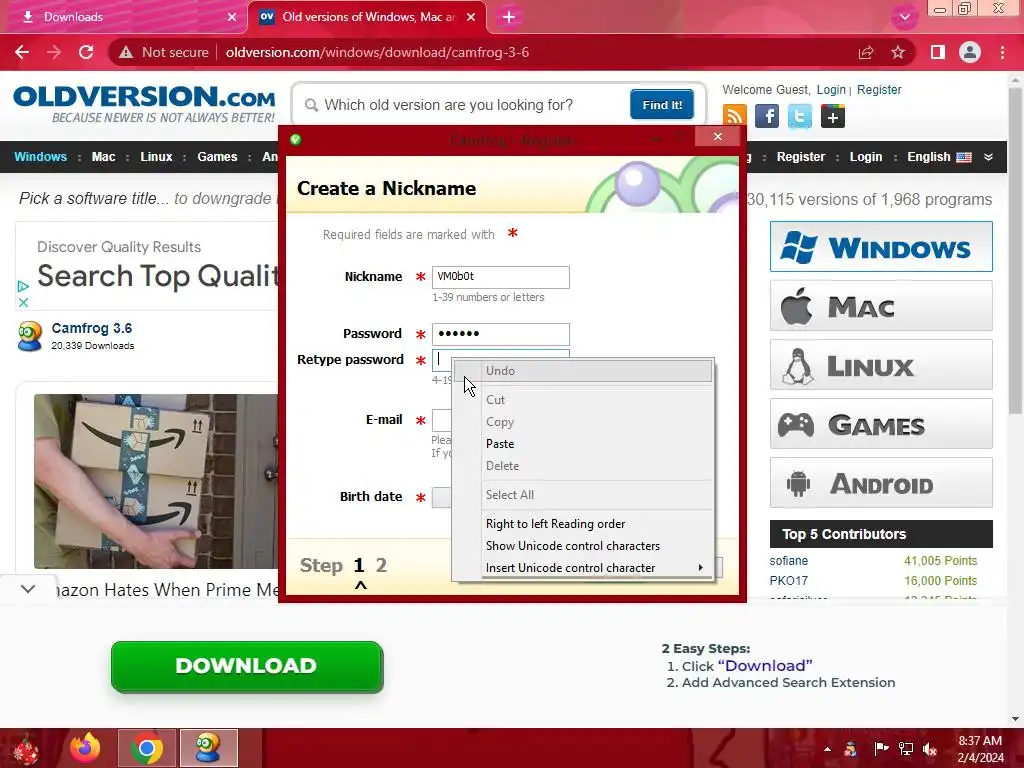The height and width of the screenshot is (768, 1024).
Task: Click the share page icon
Action: pyautogui.click(x=866, y=52)
